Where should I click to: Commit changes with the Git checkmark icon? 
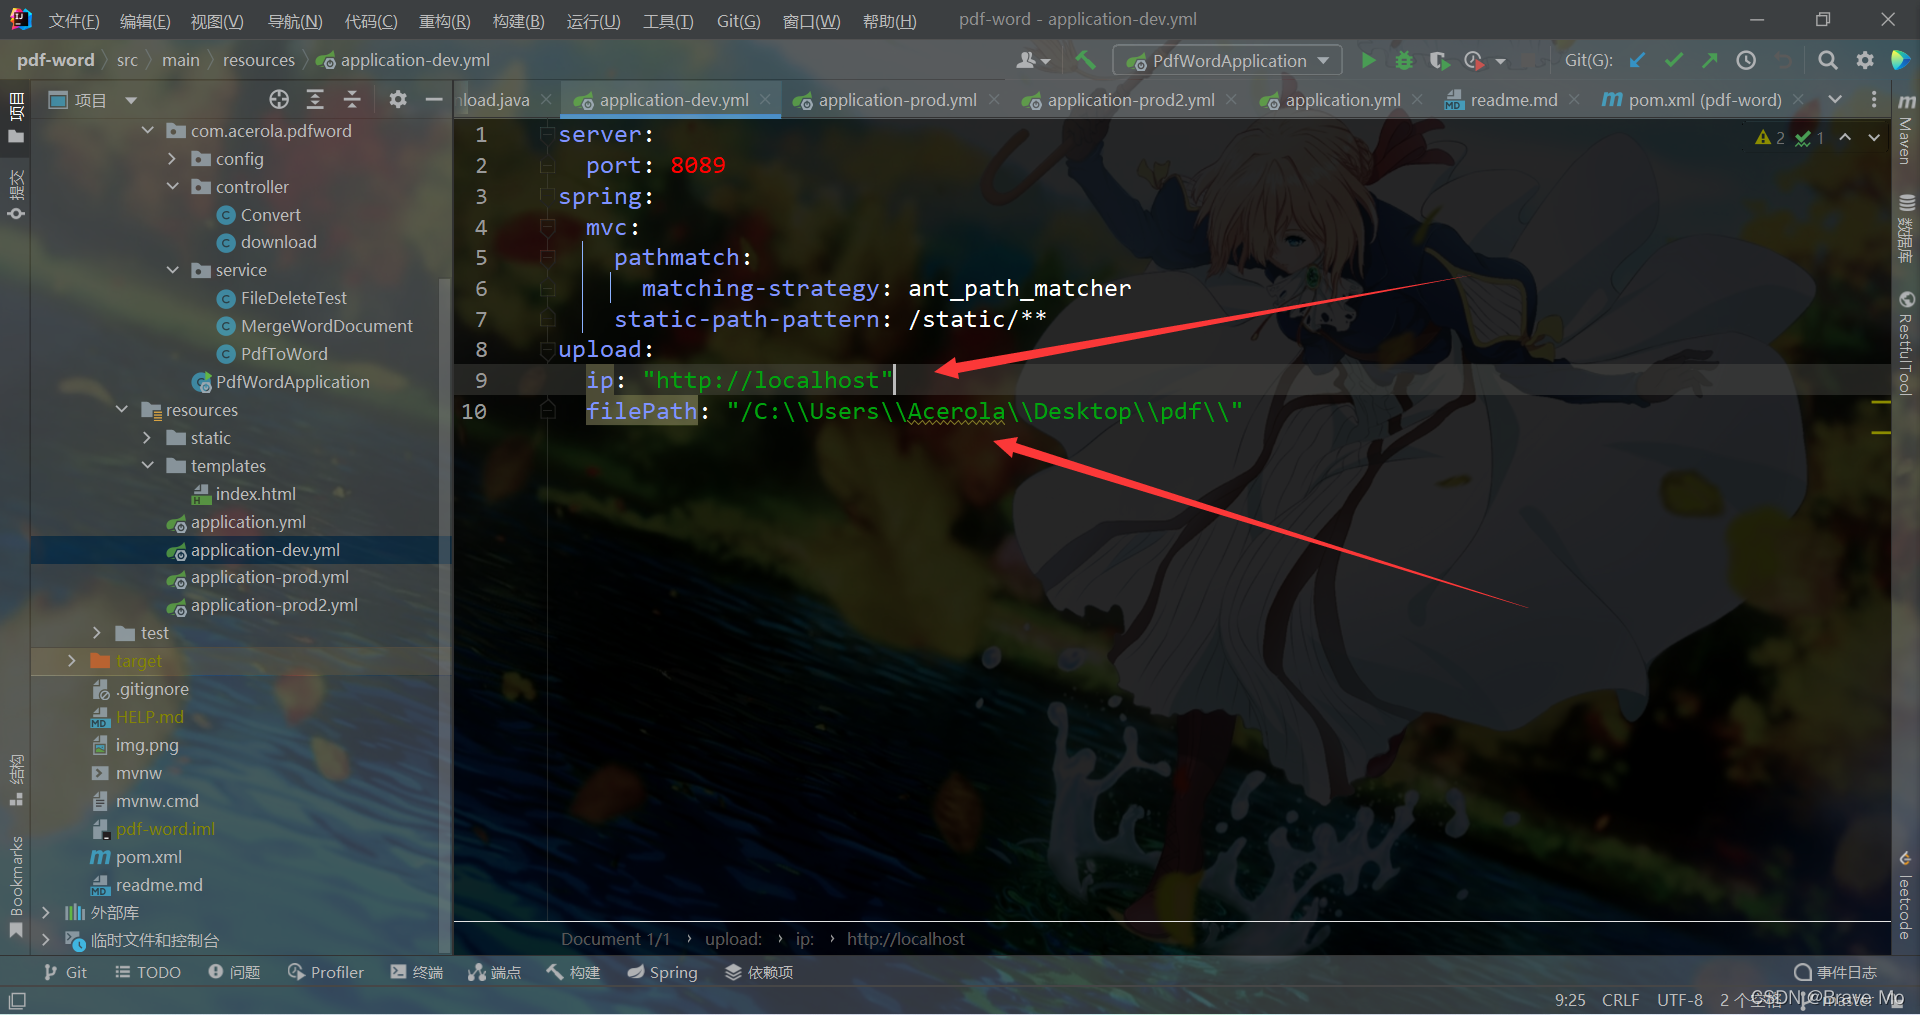1673,61
